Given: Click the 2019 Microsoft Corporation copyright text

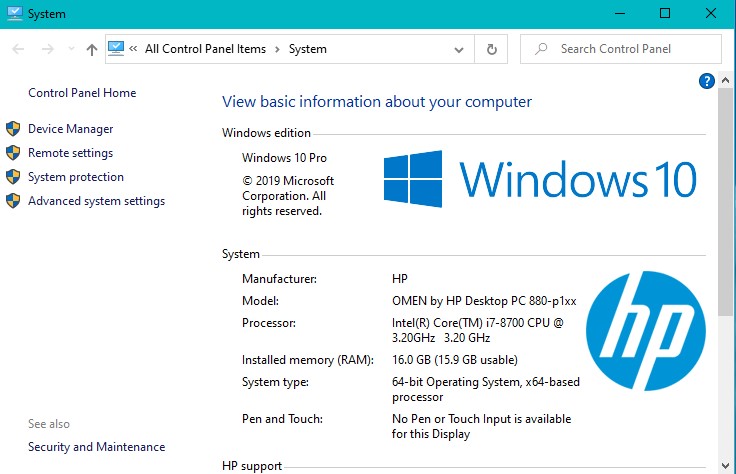Looking at the screenshot, I should coord(288,196).
